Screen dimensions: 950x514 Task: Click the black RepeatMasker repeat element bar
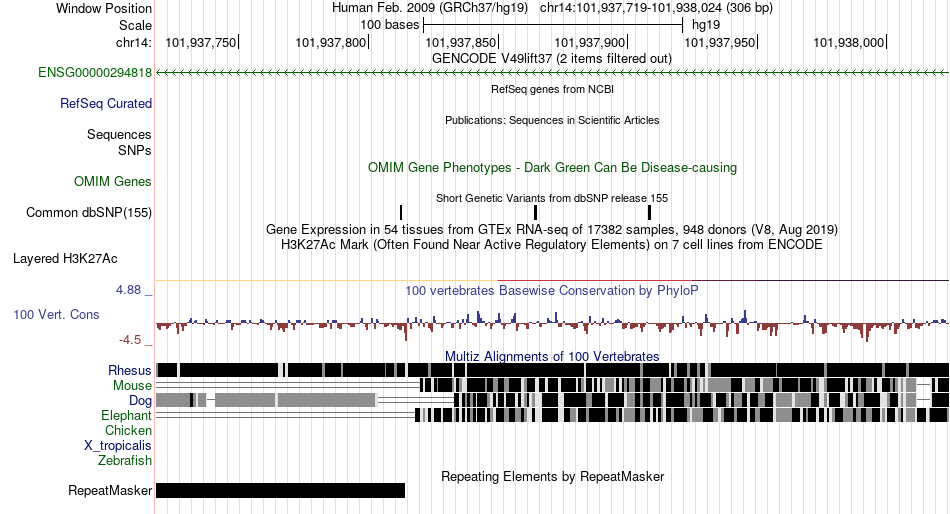pos(281,490)
